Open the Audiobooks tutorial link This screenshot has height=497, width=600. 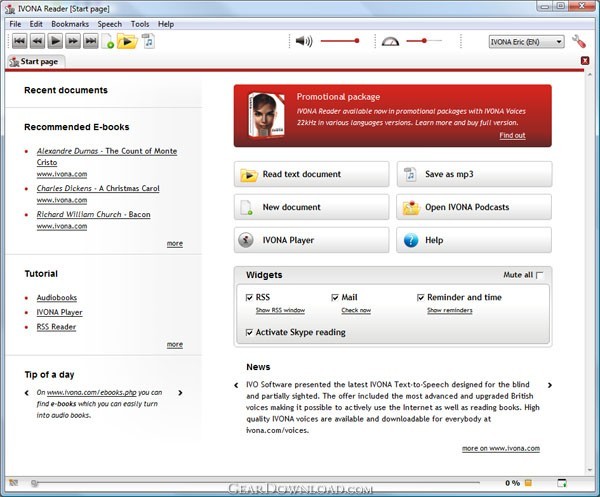coord(57,298)
